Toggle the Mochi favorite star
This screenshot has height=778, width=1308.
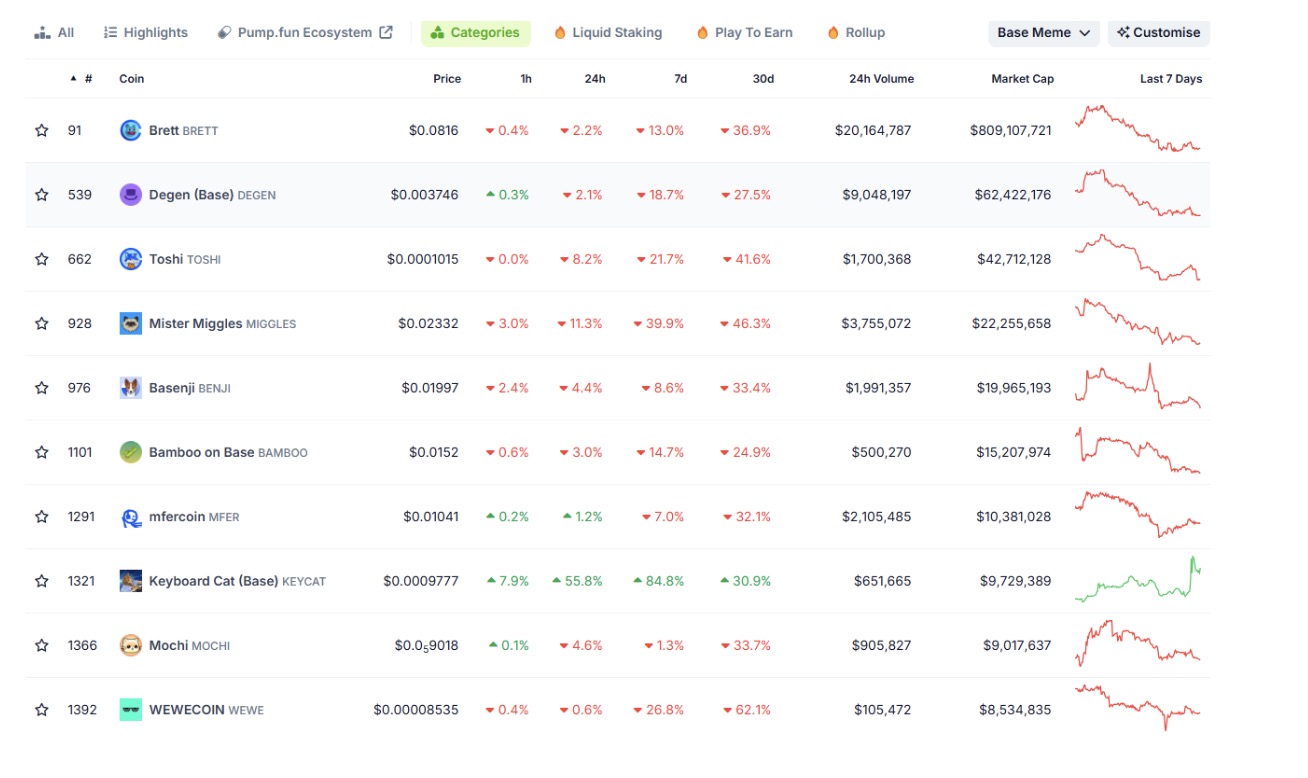pyautogui.click(x=42, y=645)
